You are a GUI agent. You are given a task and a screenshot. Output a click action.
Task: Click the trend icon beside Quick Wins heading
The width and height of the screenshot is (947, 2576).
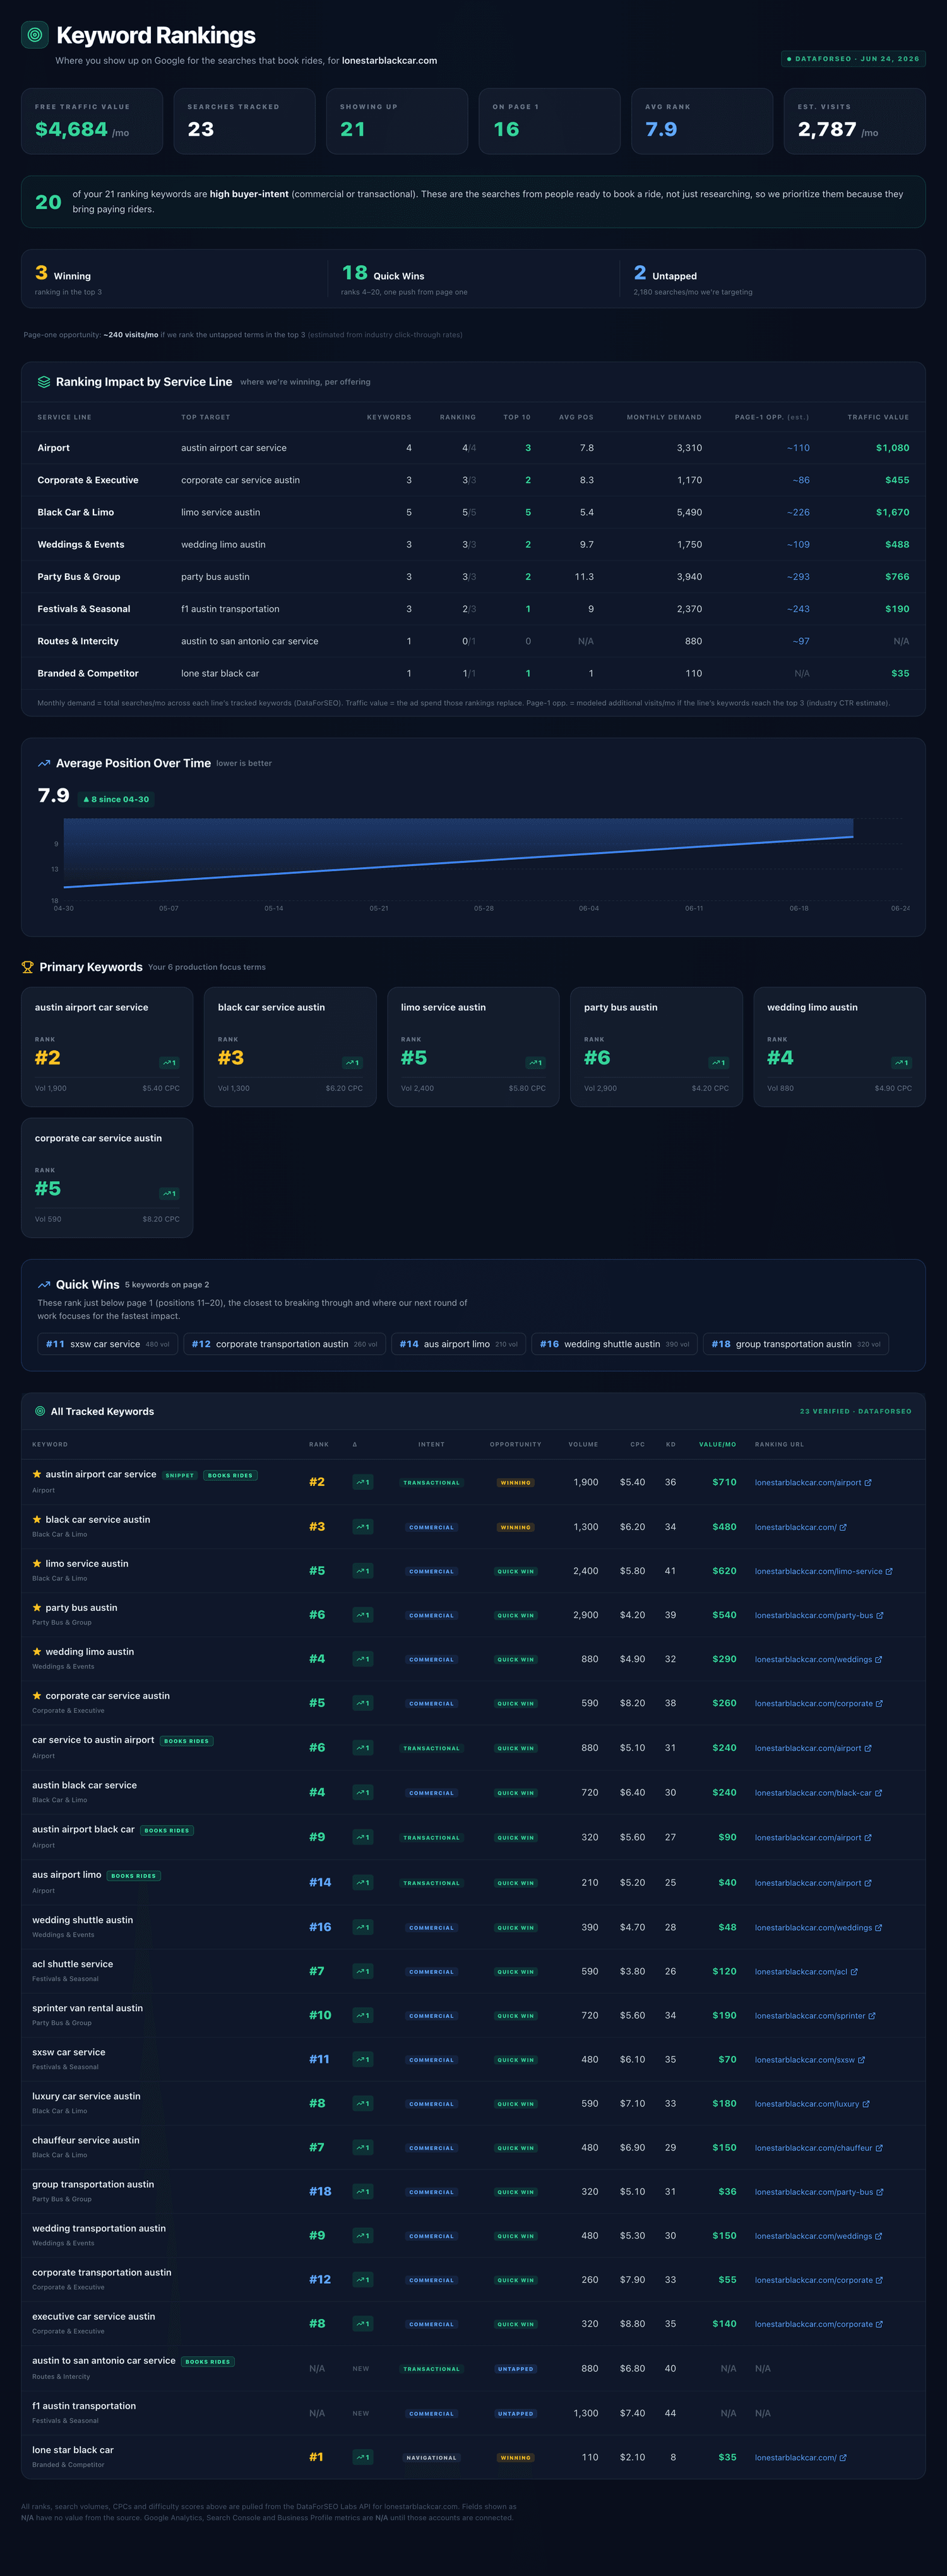44,1285
